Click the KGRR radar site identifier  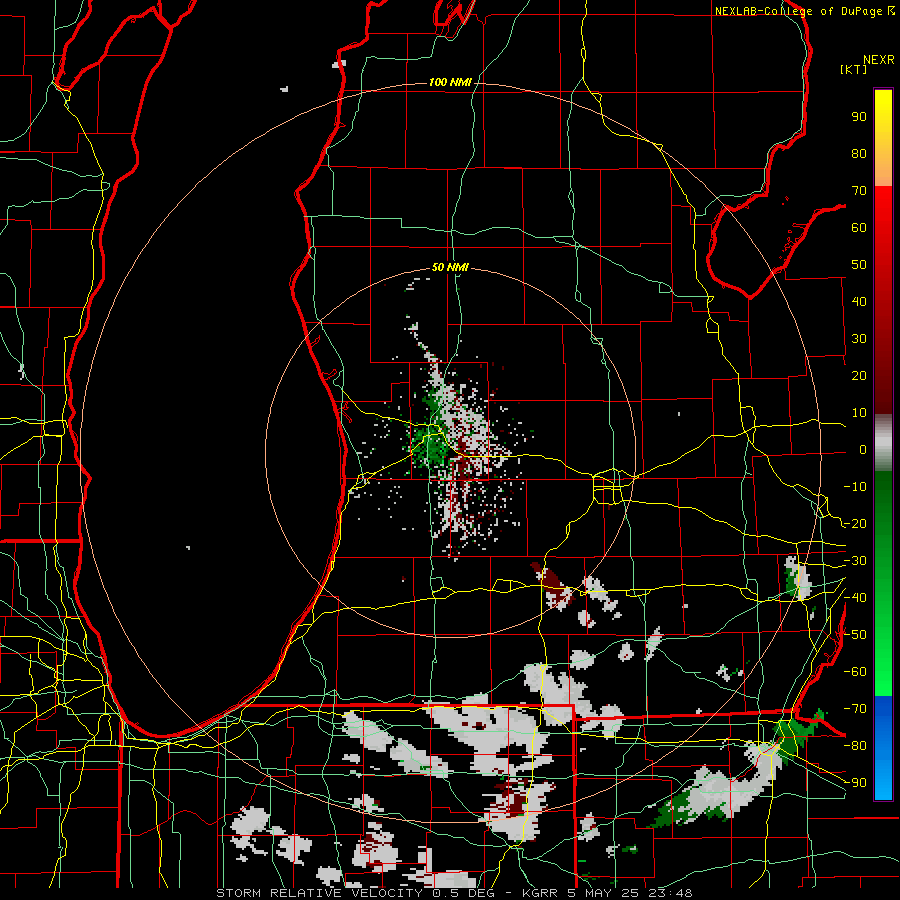tap(542, 893)
